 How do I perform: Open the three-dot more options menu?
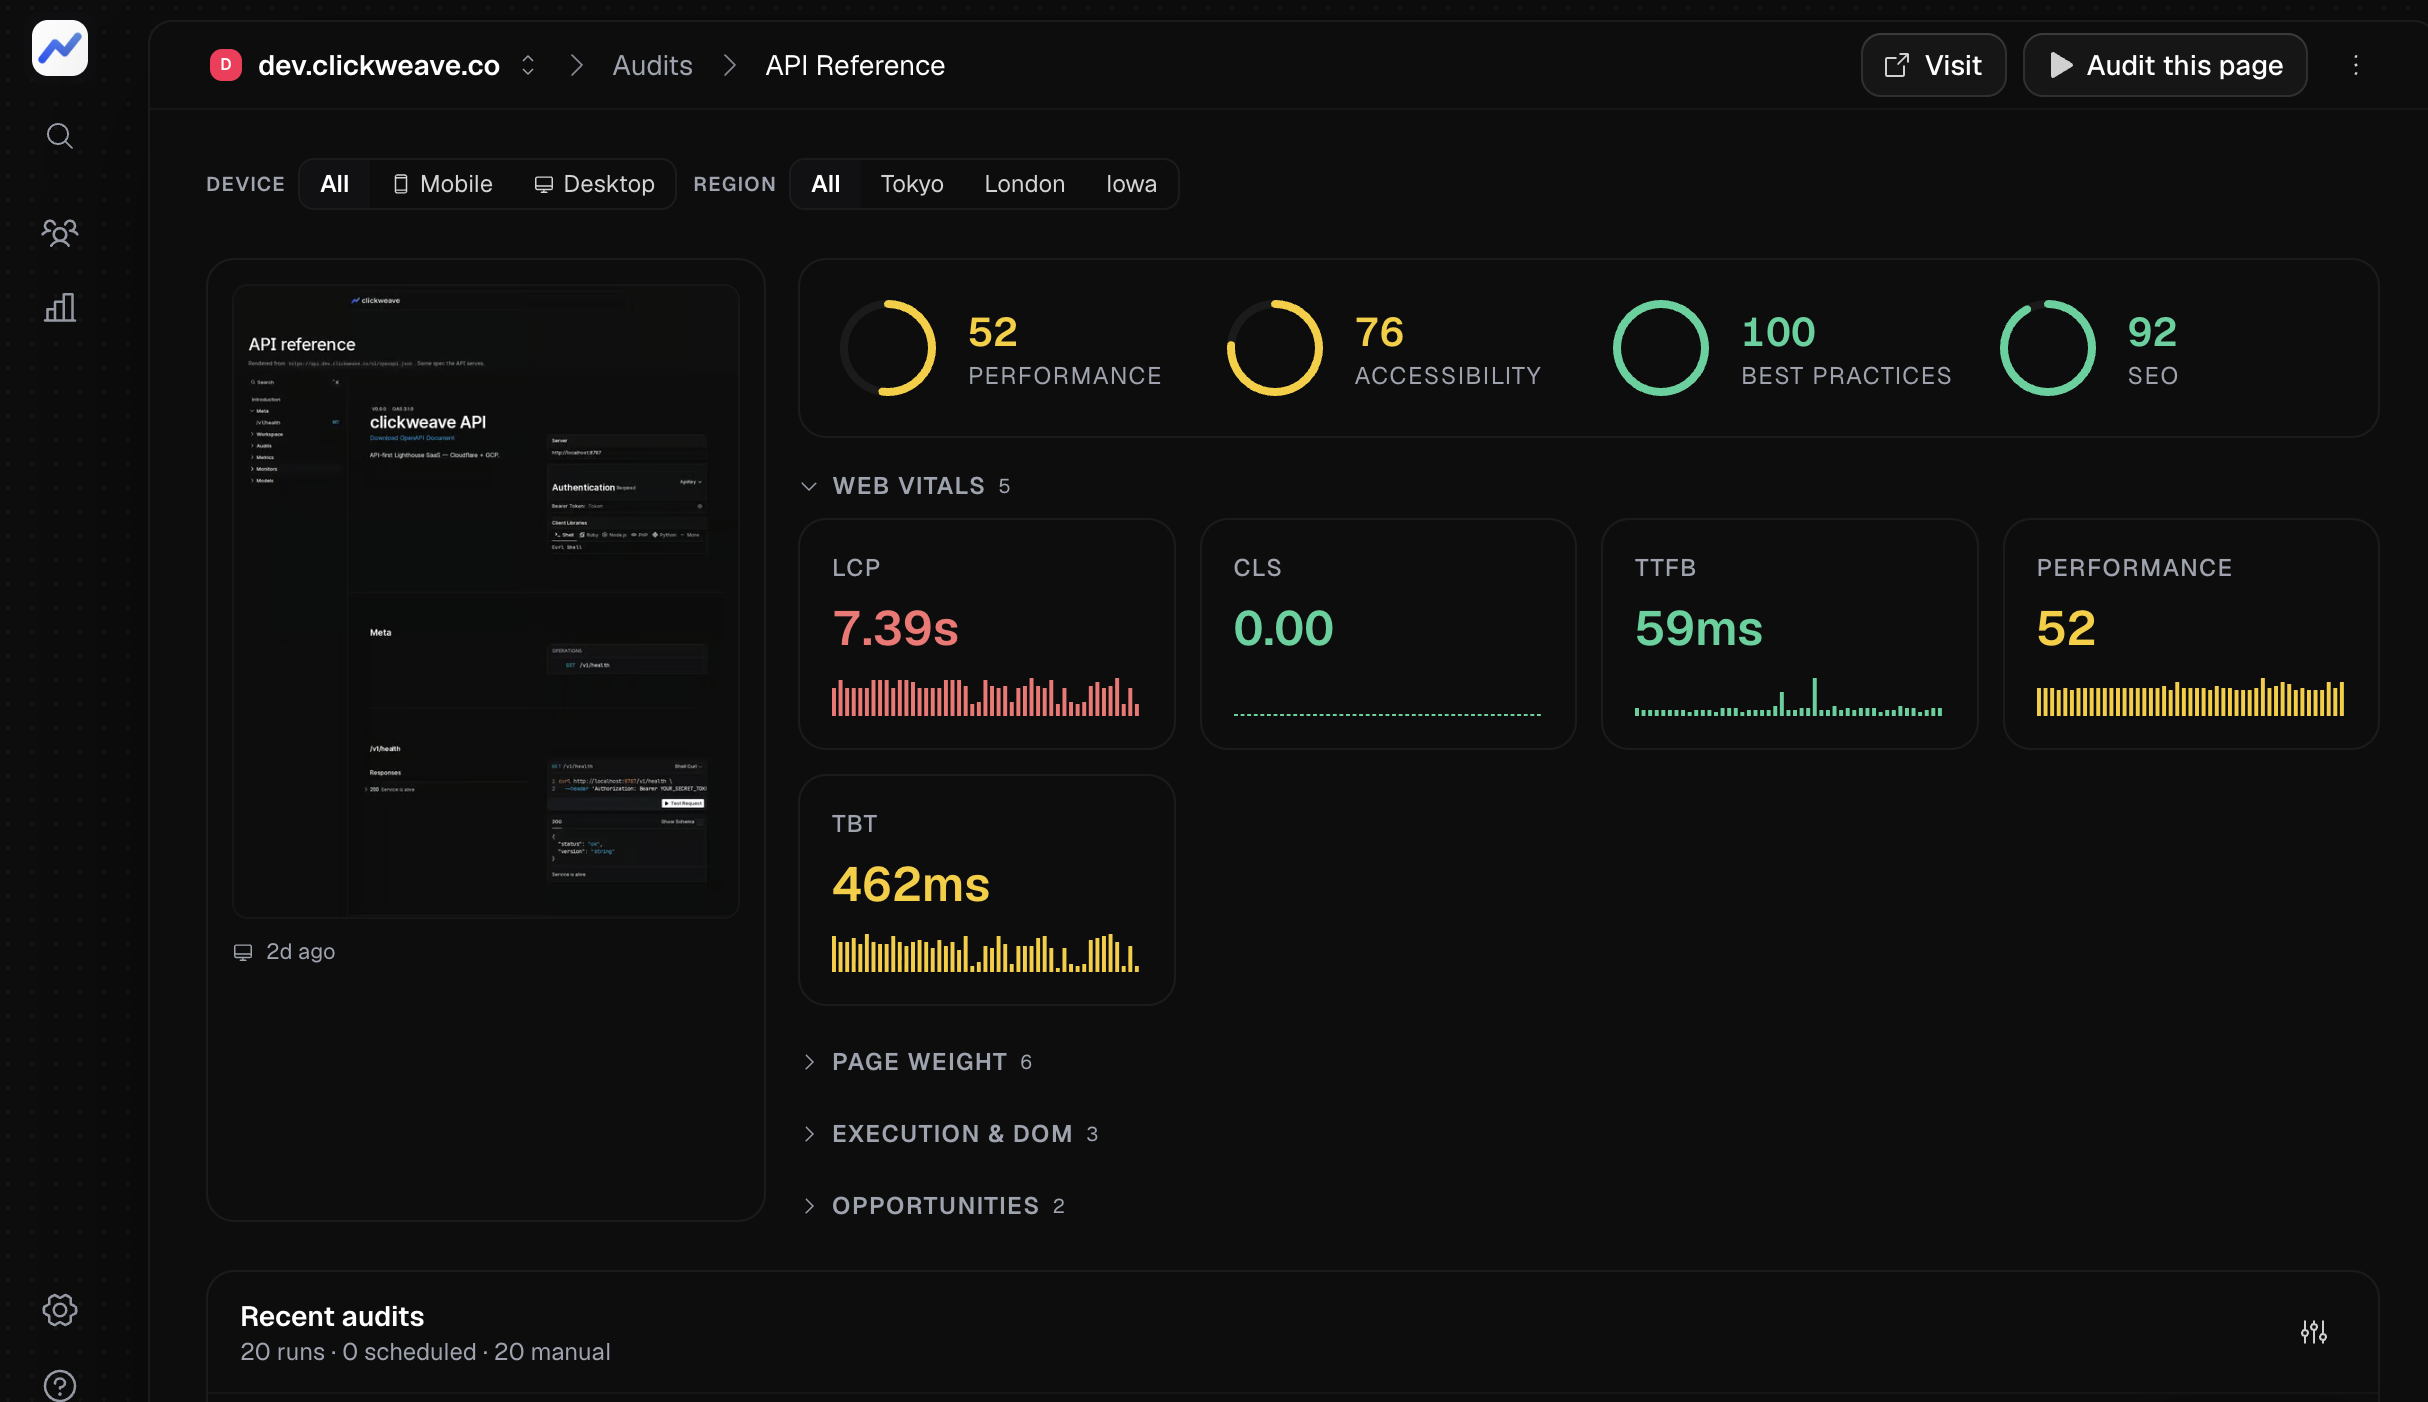pyautogui.click(x=2356, y=65)
